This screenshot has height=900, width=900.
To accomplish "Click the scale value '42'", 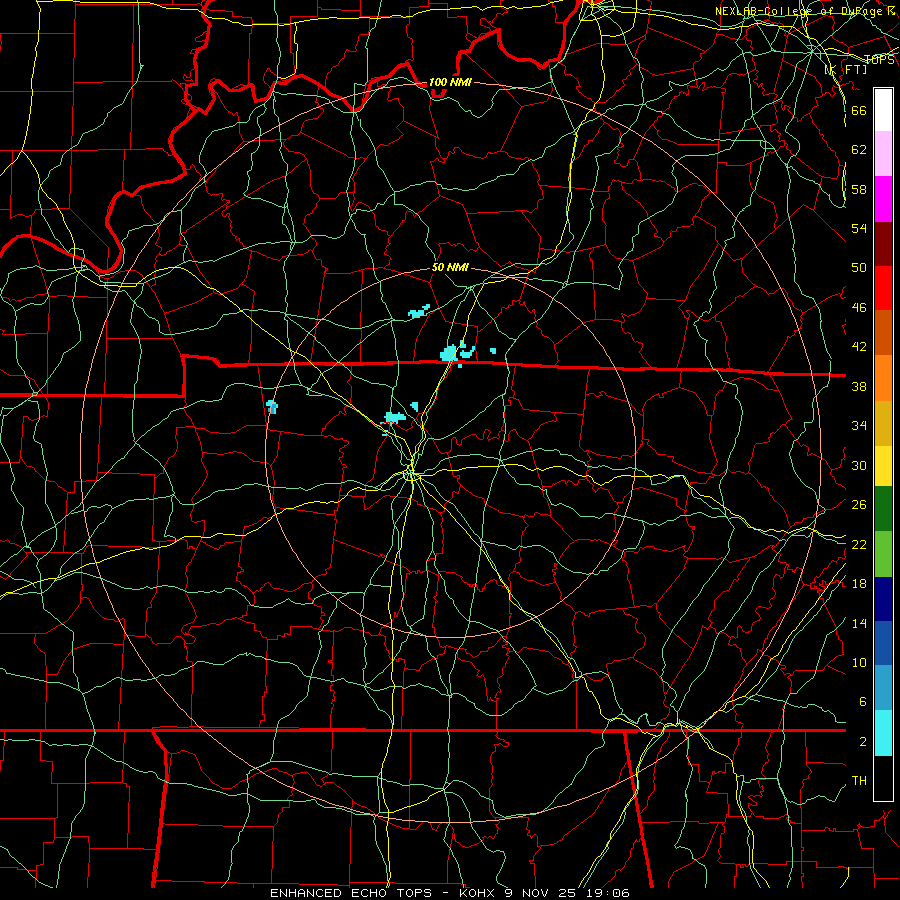I will click(x=859, y=347).
